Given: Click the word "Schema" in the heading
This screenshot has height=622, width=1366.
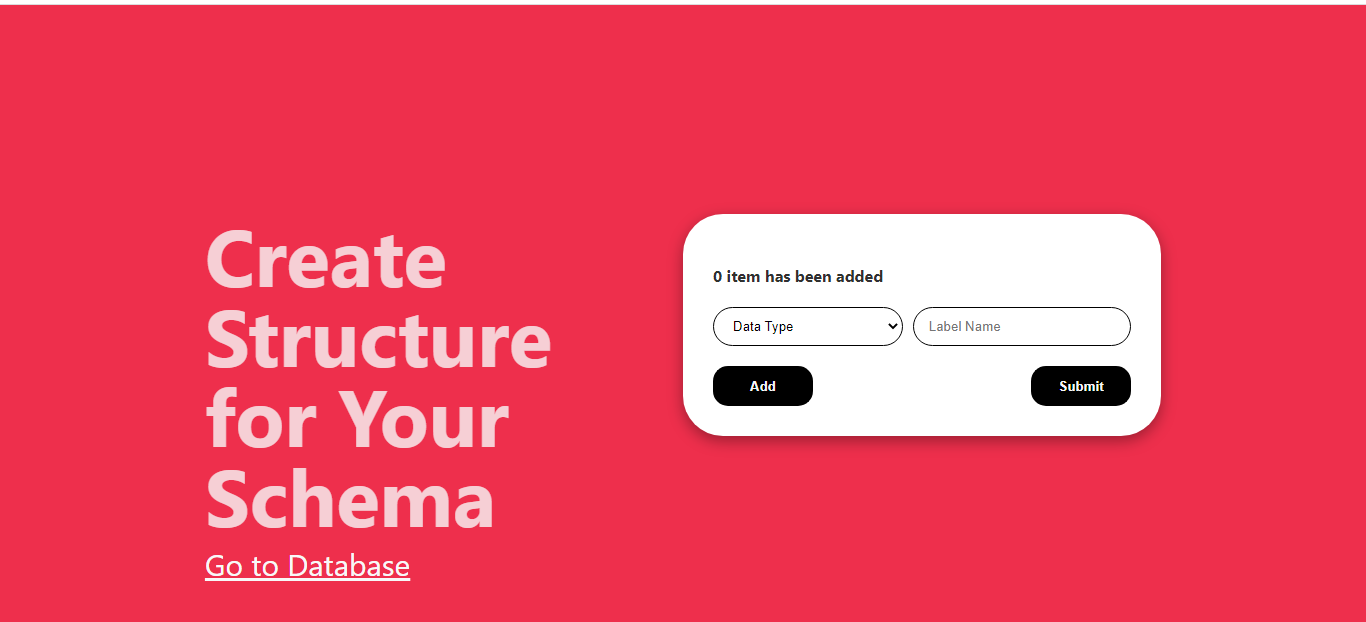Looking at the screenshot, I should click(350, 500).
